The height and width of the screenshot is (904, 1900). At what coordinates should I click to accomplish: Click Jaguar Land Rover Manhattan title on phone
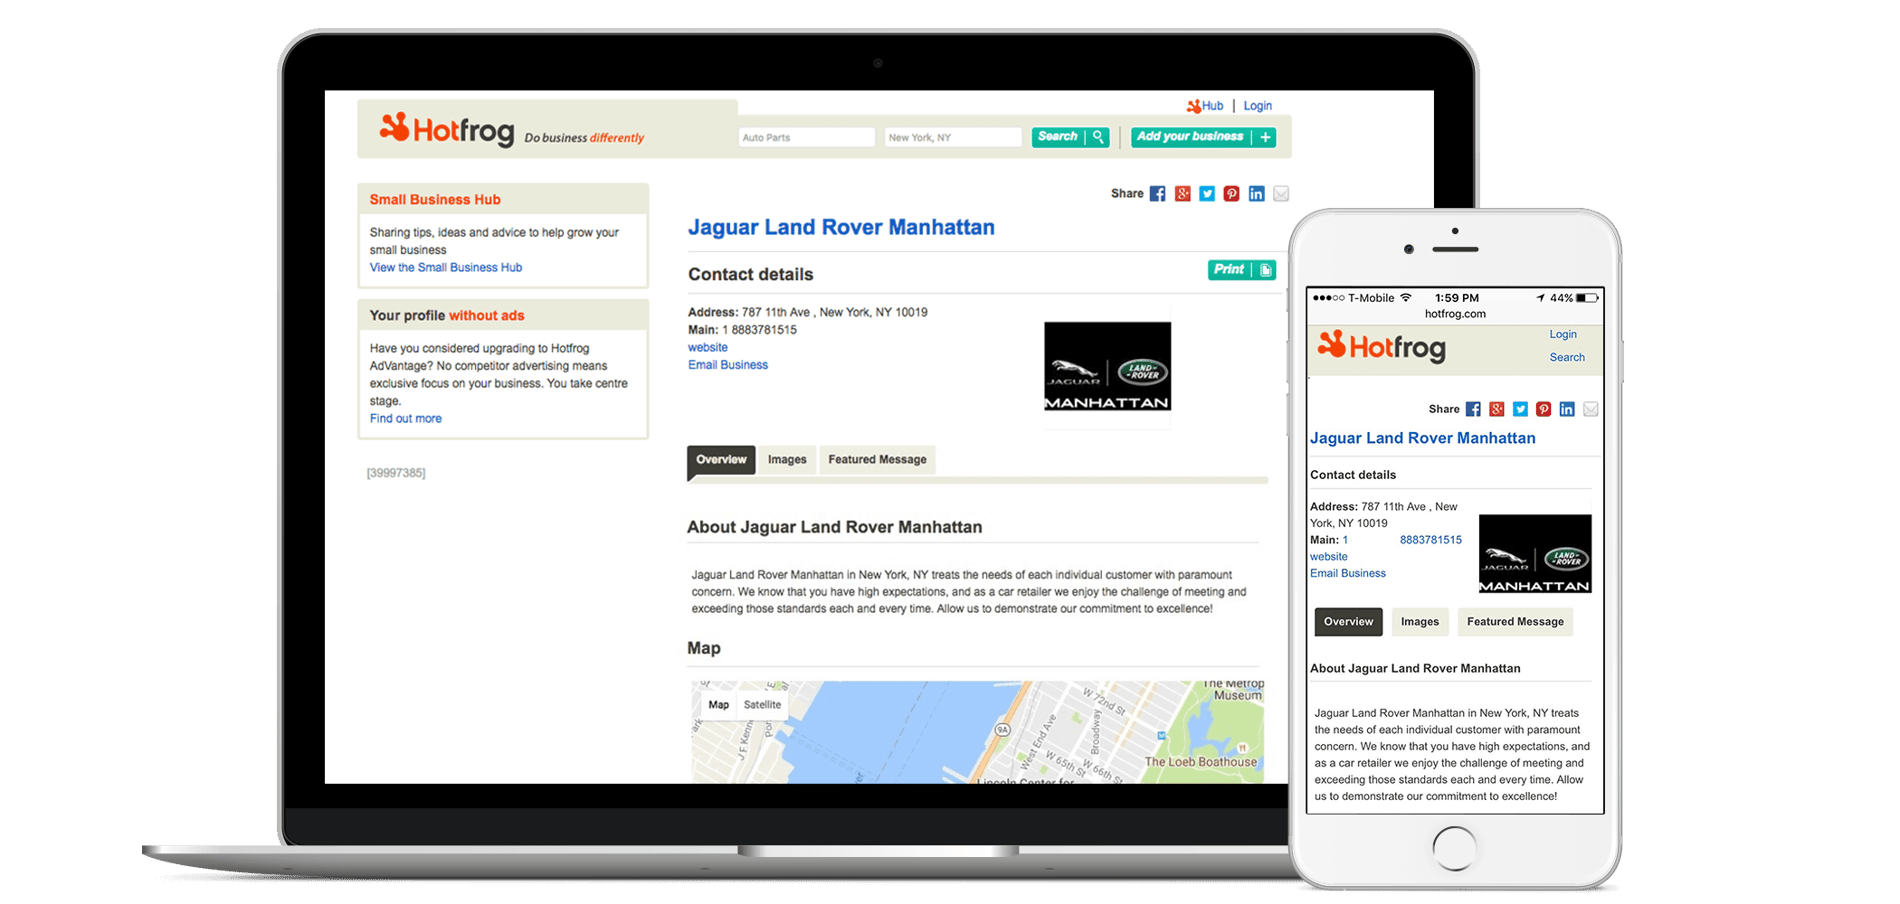1423,439
